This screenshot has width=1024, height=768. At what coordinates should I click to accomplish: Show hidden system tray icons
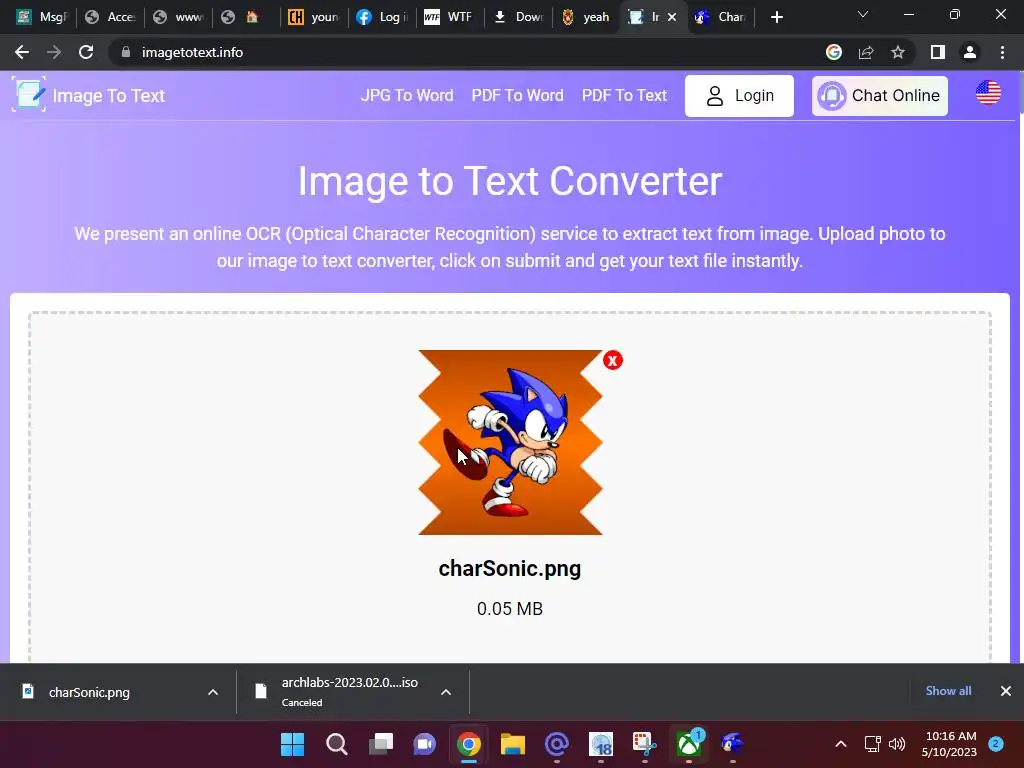[x=841, y=744]
